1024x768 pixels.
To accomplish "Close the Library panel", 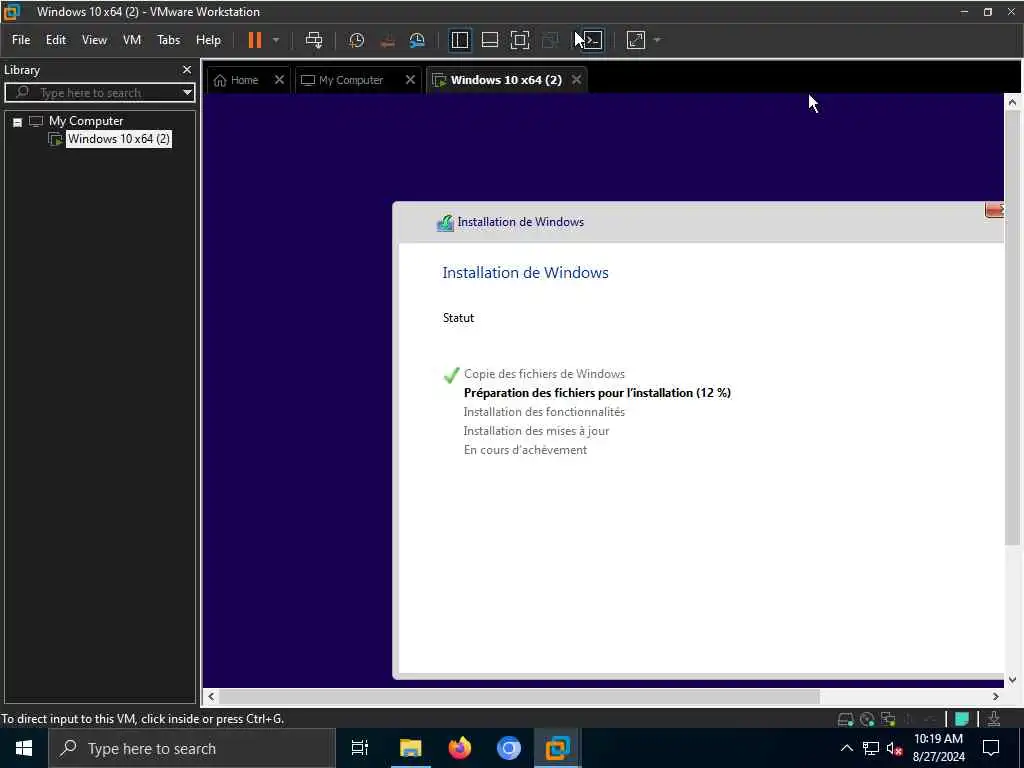I will click(187, 69).
